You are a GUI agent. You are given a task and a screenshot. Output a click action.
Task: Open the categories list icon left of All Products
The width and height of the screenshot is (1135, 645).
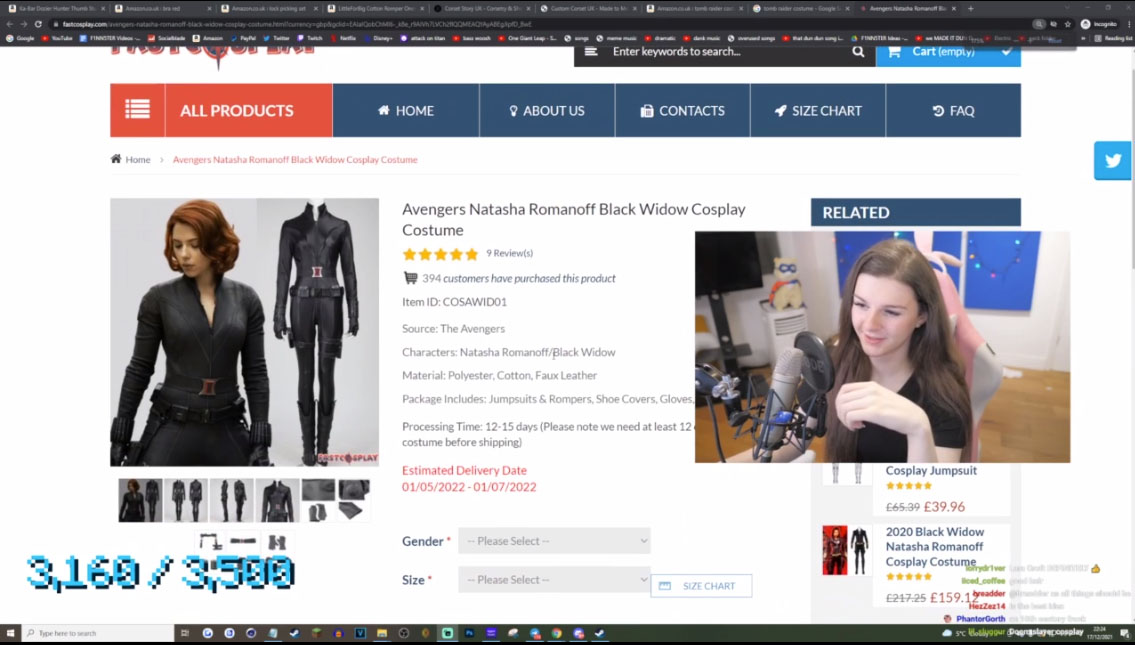[138, 110]
